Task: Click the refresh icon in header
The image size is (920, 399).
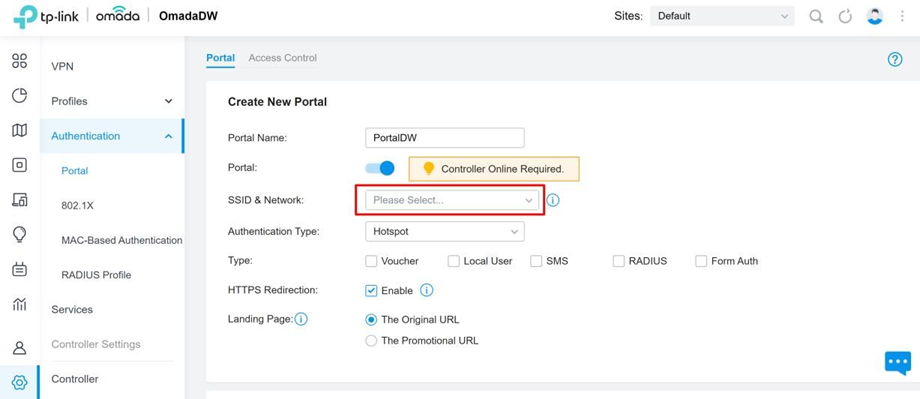Action: click(x=845, y=16)
